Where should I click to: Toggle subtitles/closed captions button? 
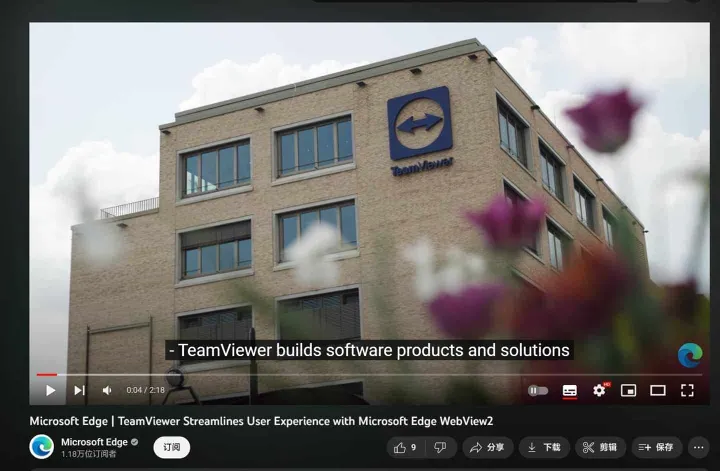pyautogui.click(x=569, y=391)
